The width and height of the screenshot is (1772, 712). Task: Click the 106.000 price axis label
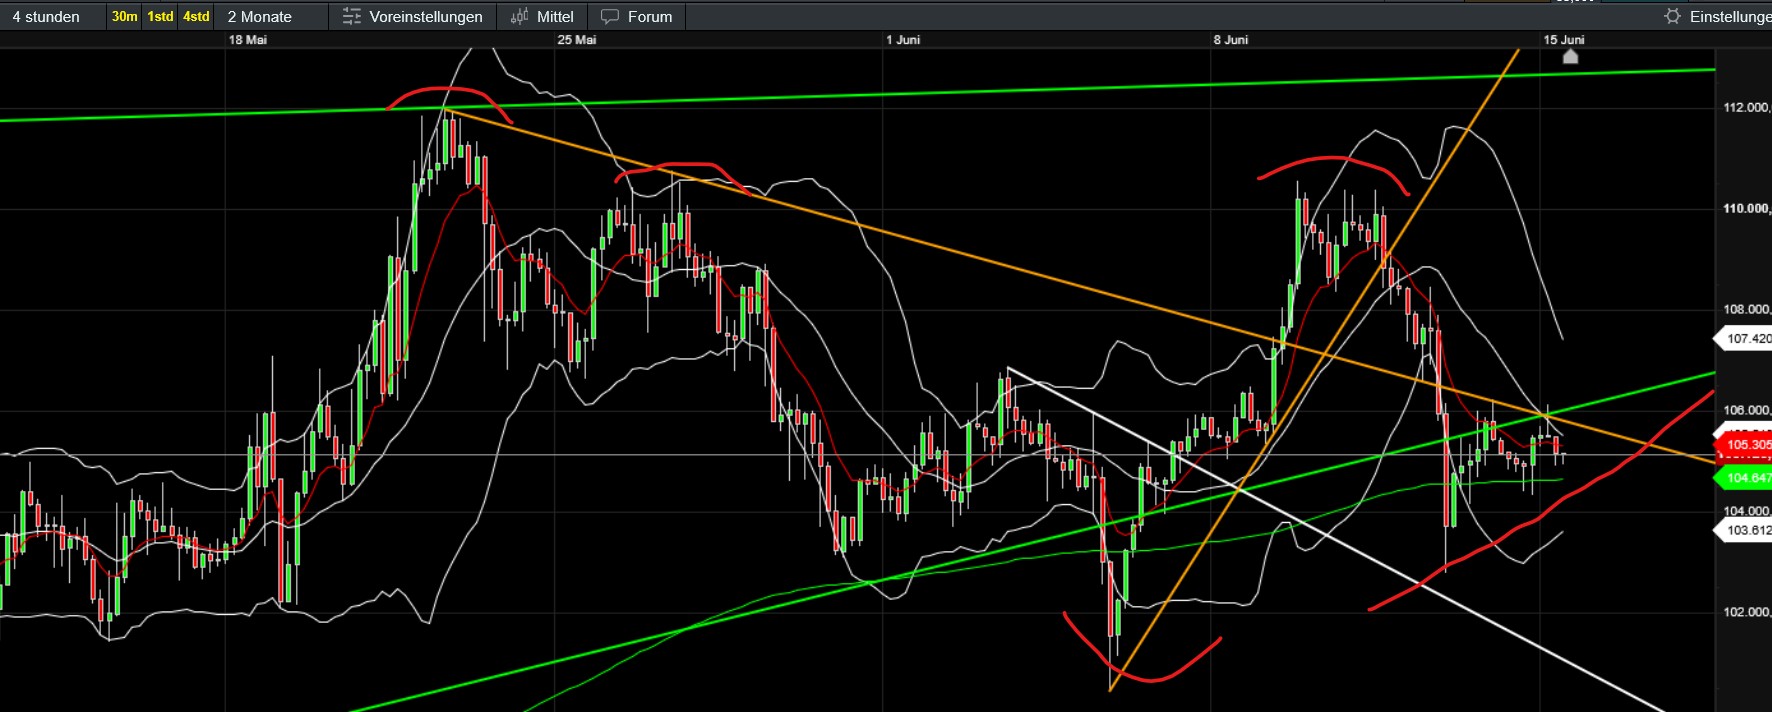pyautogui.click(x=1746, y=411)
